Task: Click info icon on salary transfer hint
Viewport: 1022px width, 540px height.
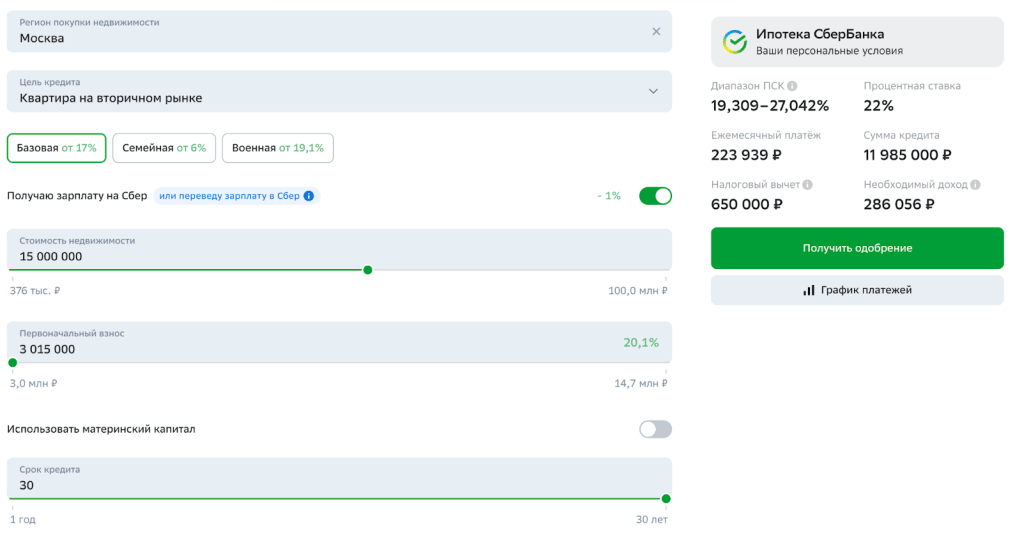Action: pos(309,196)
